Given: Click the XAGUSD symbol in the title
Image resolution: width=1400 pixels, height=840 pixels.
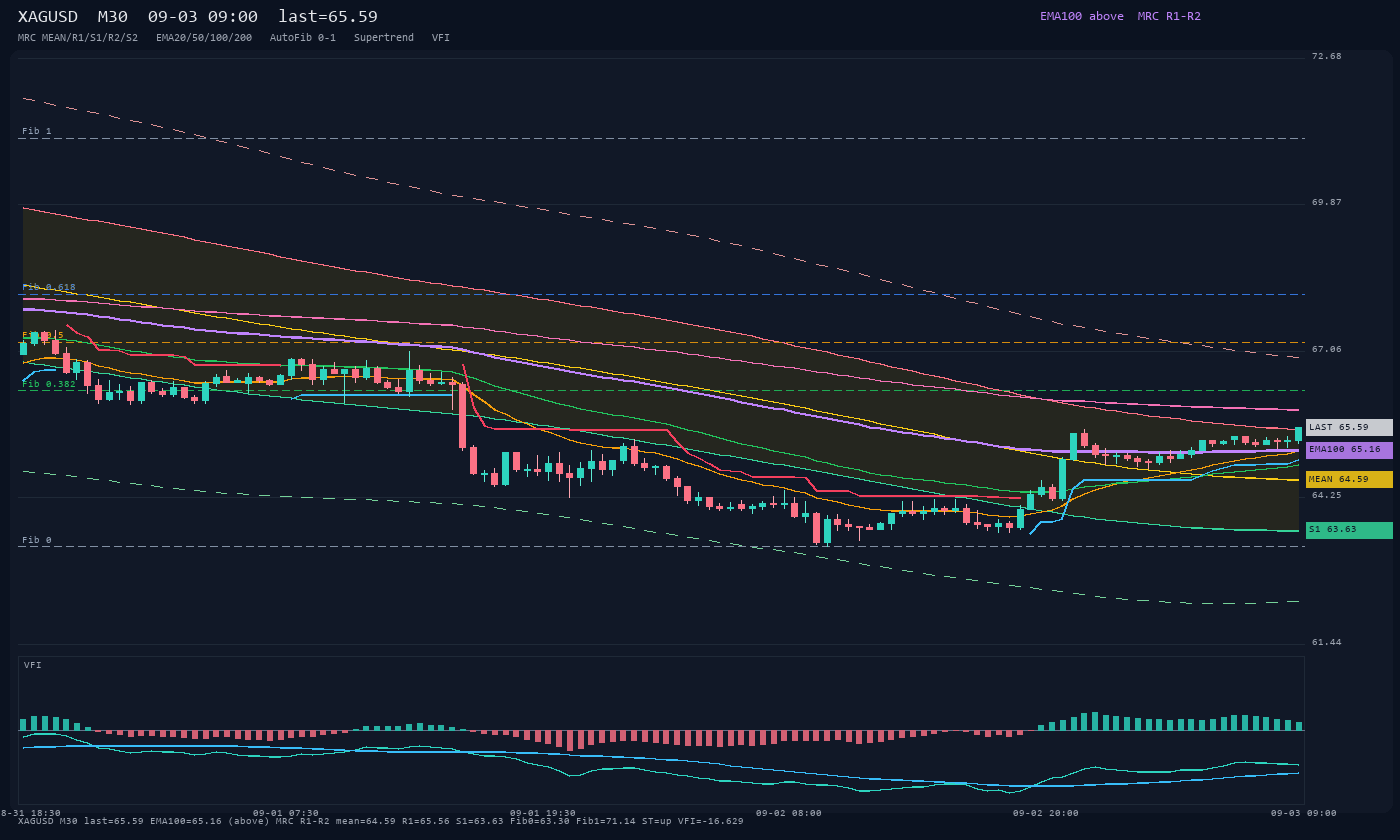Looking at the screenshot, I should [x=47, y=17].
